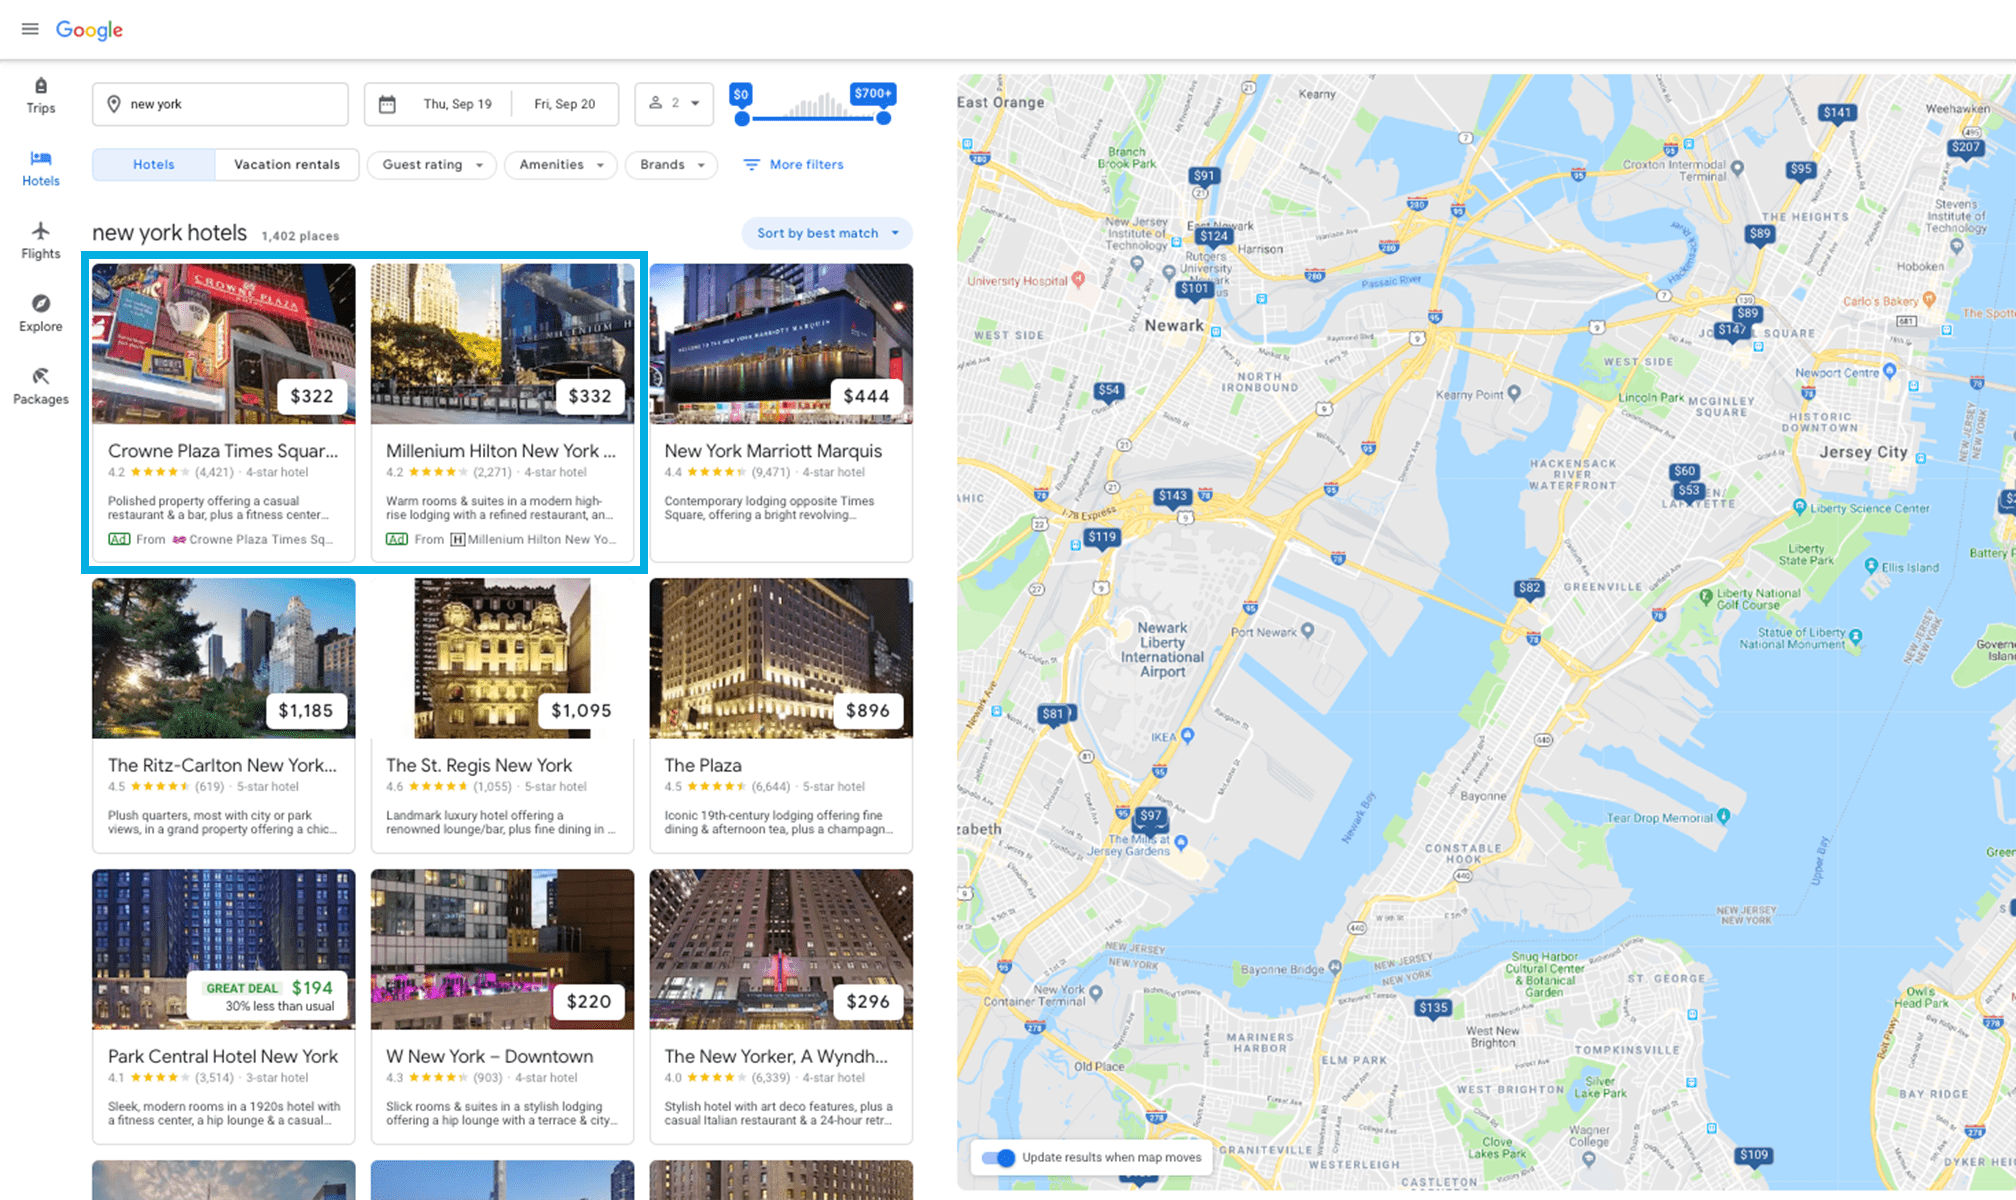The width and height of the screenshot is (2016, 1200).
Task: Click The New Yorker, A Wyndham photo
Action: pos(781,949)
